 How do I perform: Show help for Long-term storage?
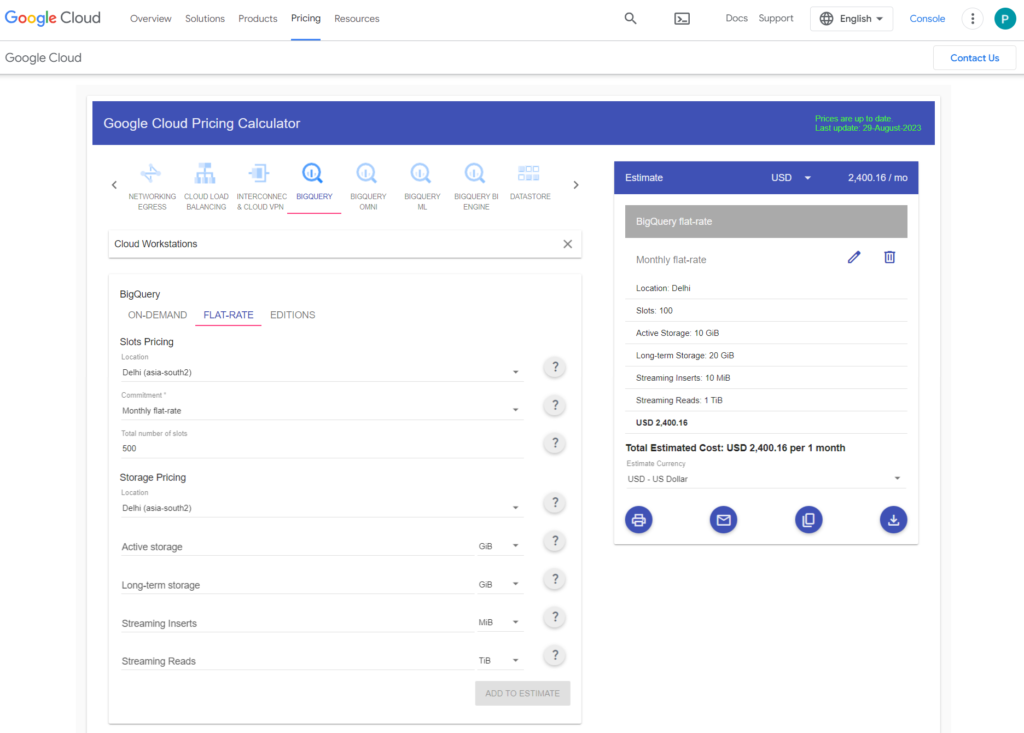555,579
